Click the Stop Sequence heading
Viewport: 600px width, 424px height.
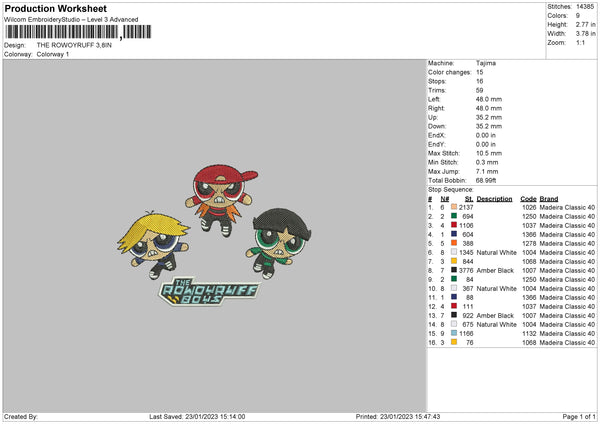451,190
